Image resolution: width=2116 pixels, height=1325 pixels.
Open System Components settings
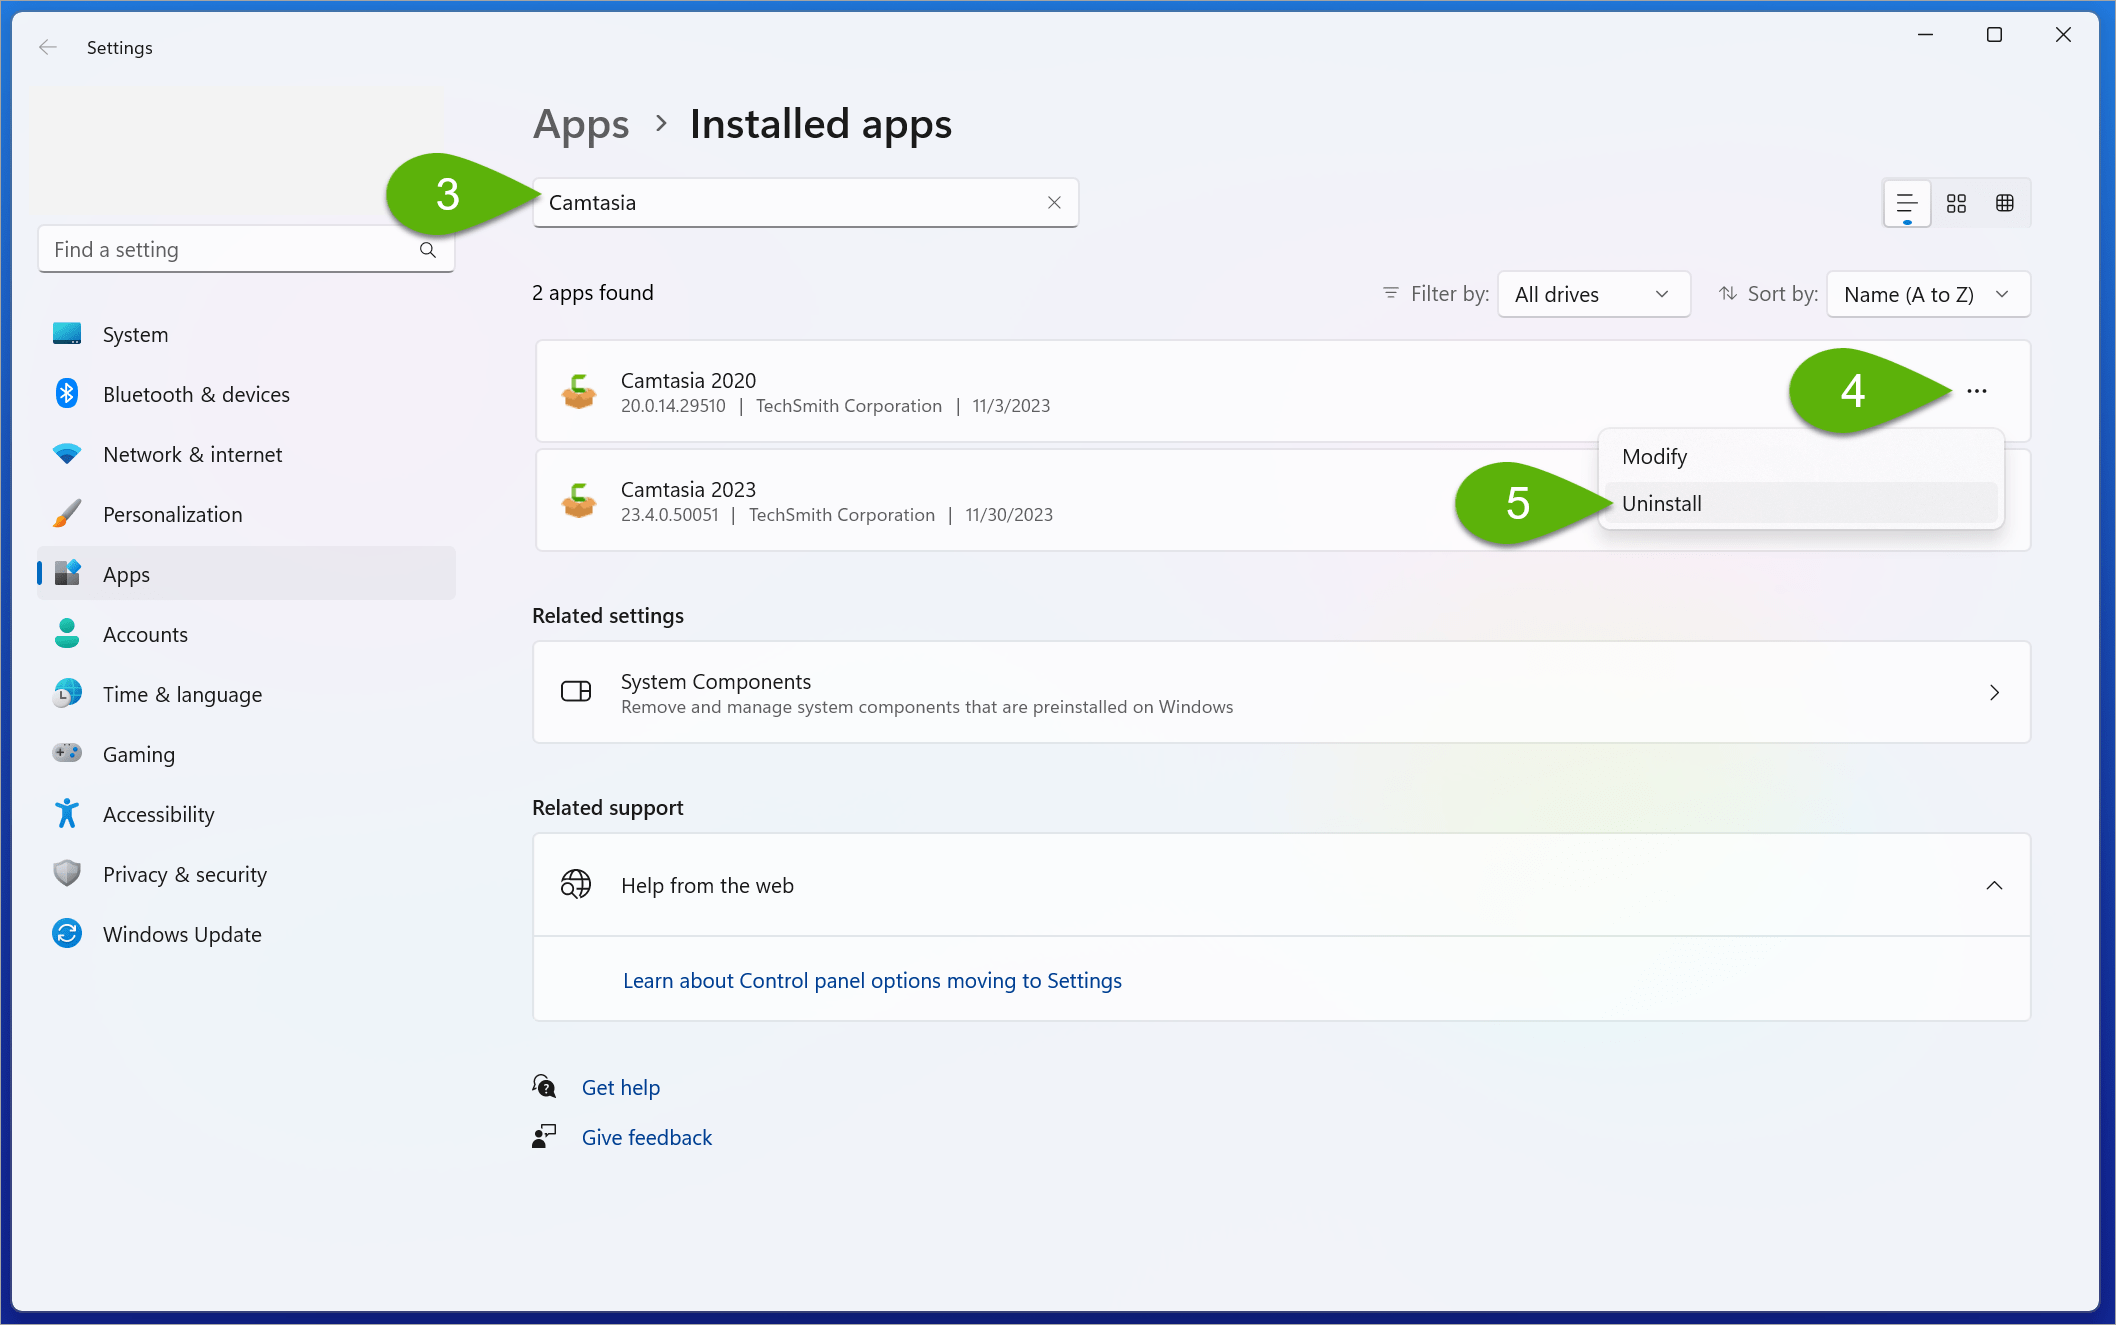1281,692
